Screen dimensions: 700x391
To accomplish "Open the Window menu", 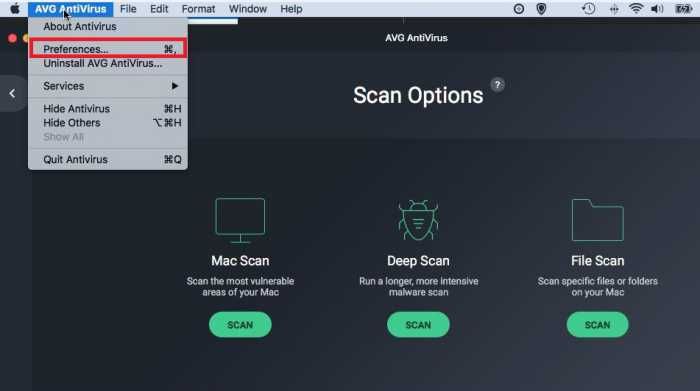I will (x=248, y=9).
